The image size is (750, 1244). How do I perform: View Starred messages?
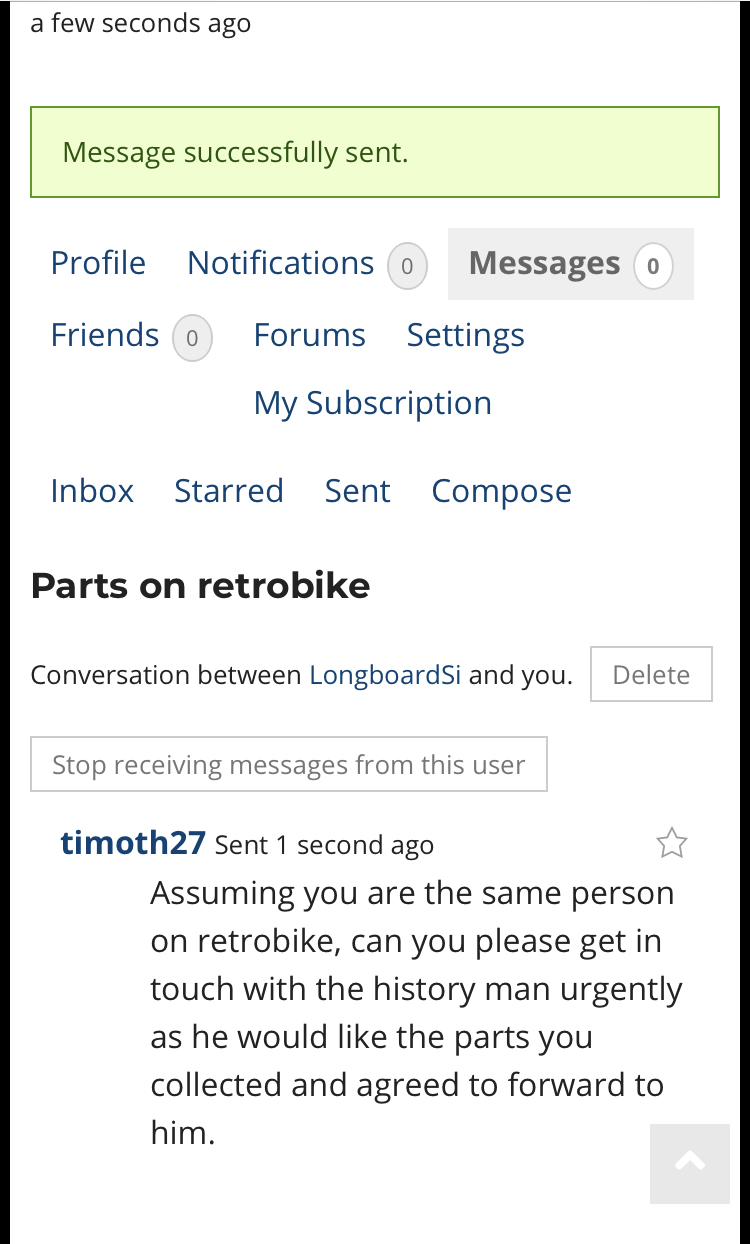click(229, 491)
